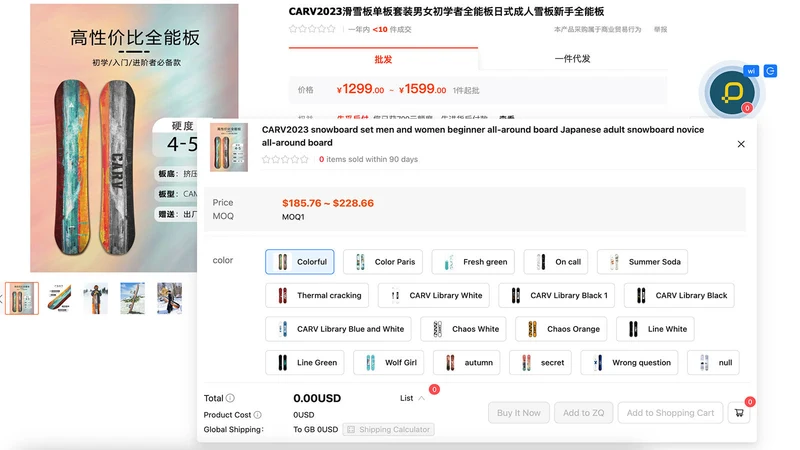Click the 0.00USD total amount

coord(317,398)
